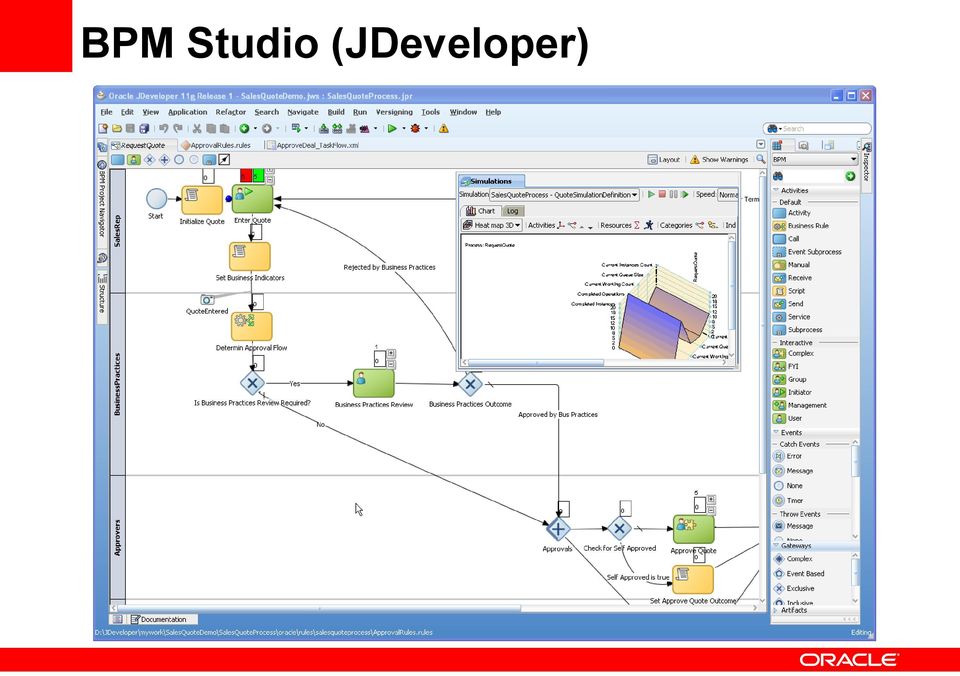This screenshot has height=676, width=960.
Task: Collapse the Activities palette section
Action: pos(776,190)
